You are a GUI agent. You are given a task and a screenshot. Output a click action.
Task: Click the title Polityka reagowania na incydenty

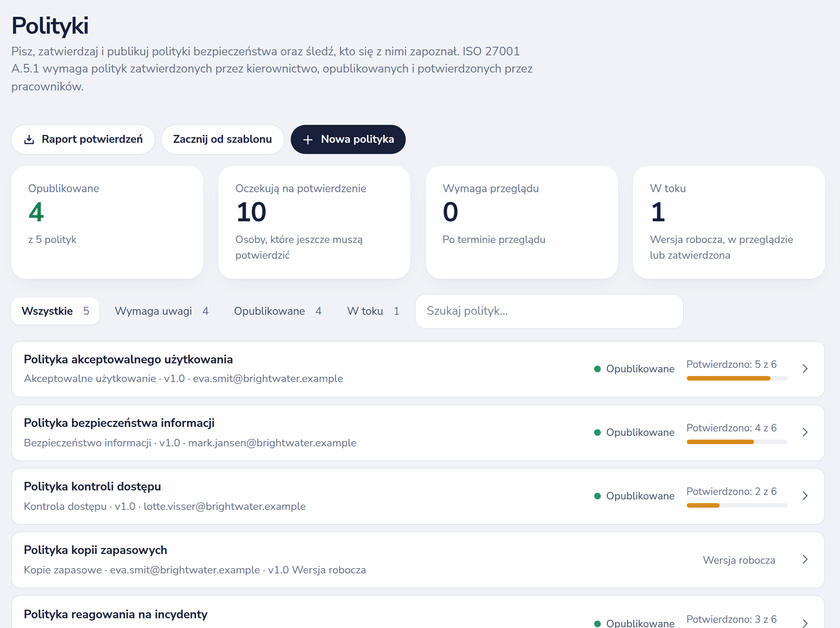115,614
